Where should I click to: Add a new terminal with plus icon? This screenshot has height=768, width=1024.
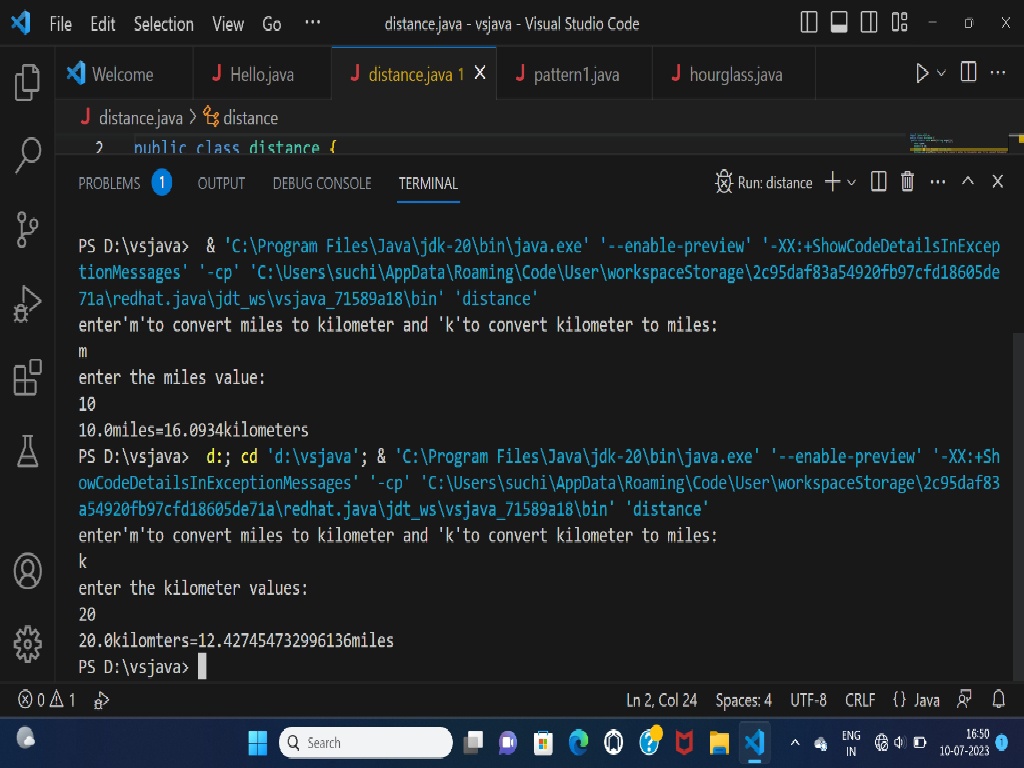pos(833,182)
